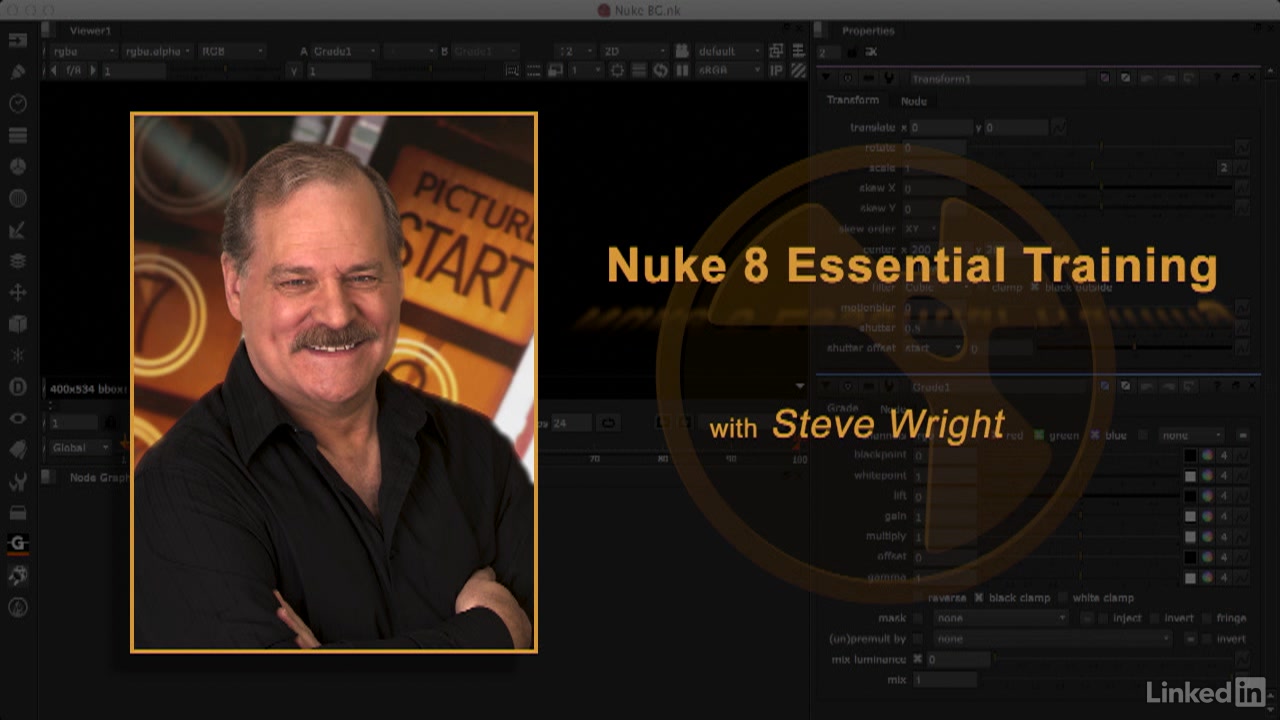Click the camera lock icon beside default

click(x=682, y=51)
